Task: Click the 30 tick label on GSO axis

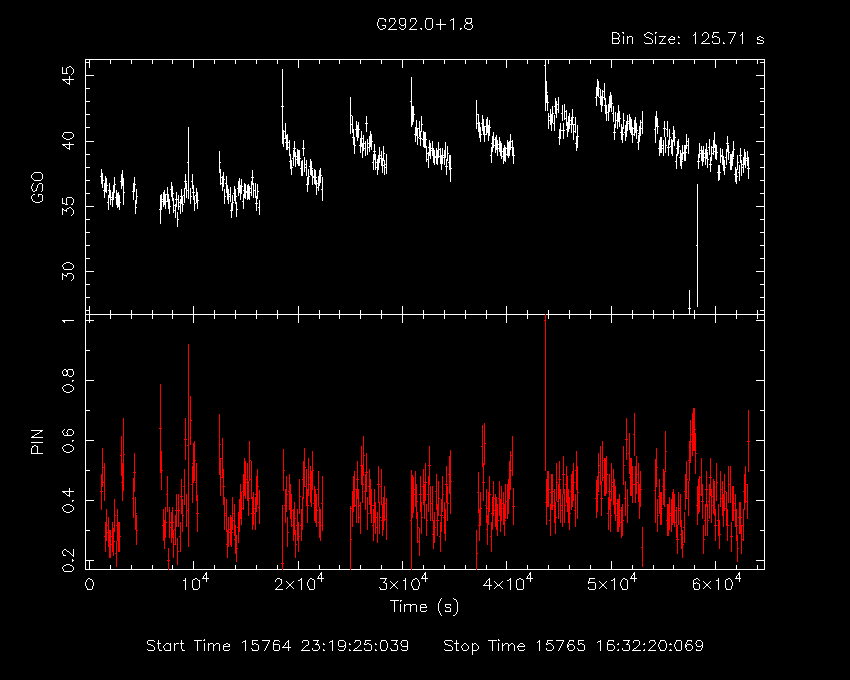Action: click(x=69, y=271)
